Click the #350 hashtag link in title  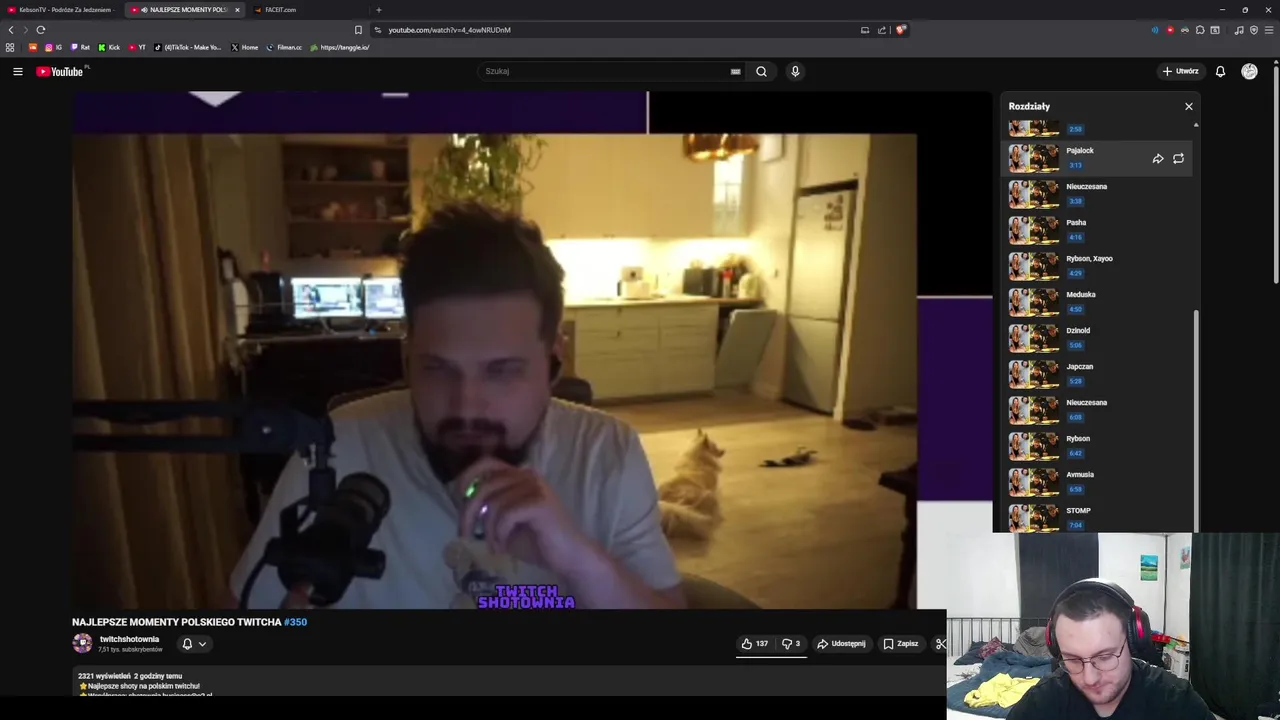click(x=295, y=622)
